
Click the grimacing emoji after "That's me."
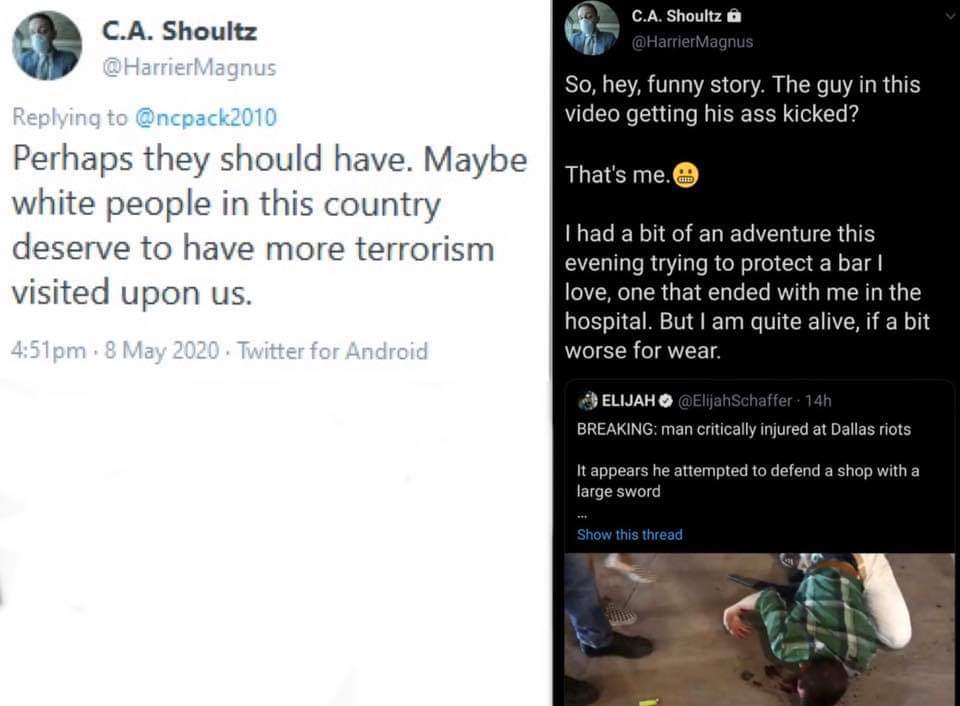pos(687,174)
